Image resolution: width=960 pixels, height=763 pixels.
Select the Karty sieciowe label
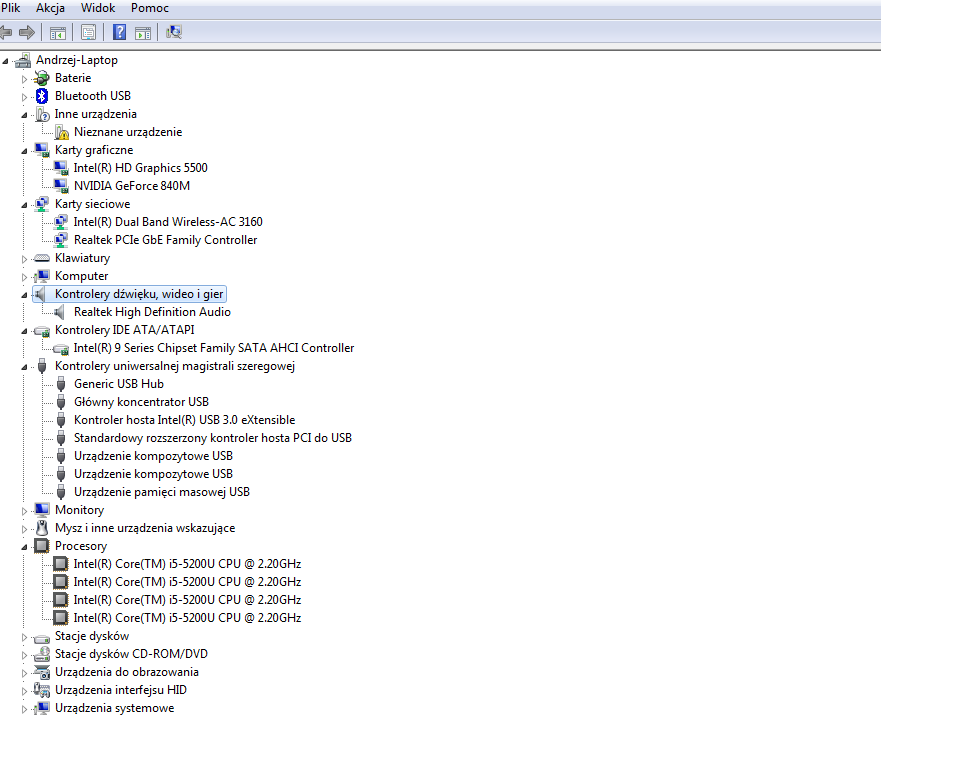pyautogui.click(x=92, y=204)
